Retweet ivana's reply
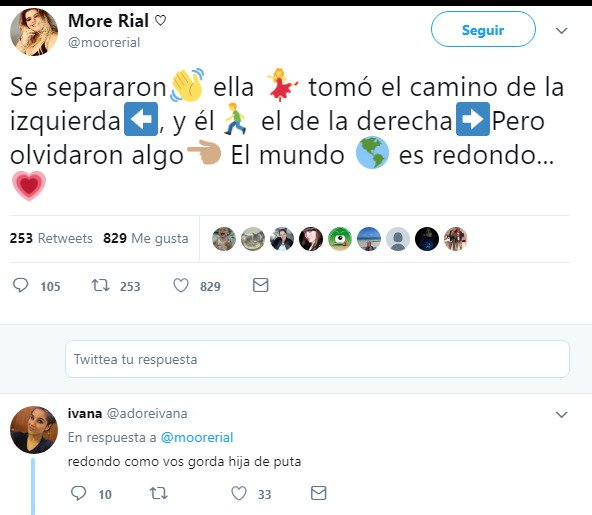Screen dimensions: 592x515 pyautogui.click(x=159, y=493)
